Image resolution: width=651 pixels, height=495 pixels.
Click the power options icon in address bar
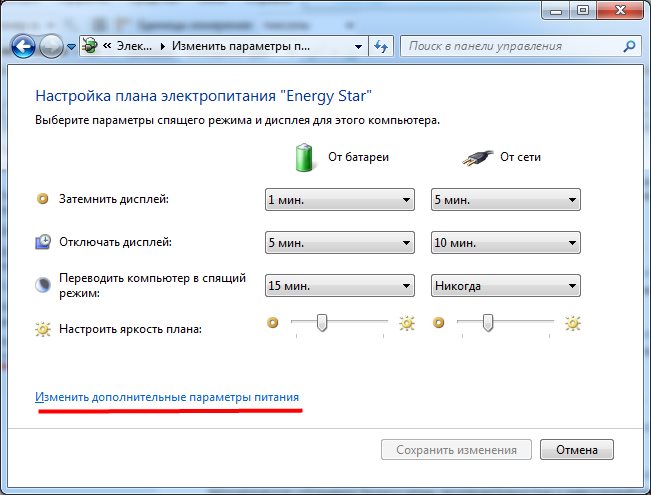pyautogui.click(x=90, y=46)
